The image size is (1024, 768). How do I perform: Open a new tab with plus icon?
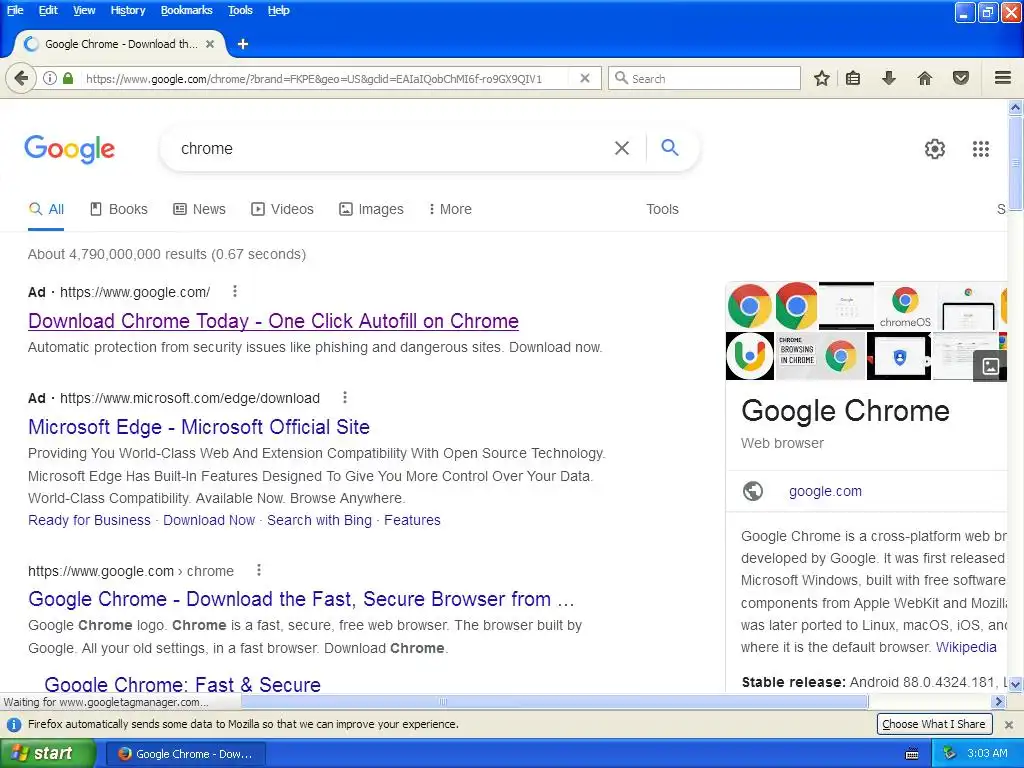(x=243, y=44)
